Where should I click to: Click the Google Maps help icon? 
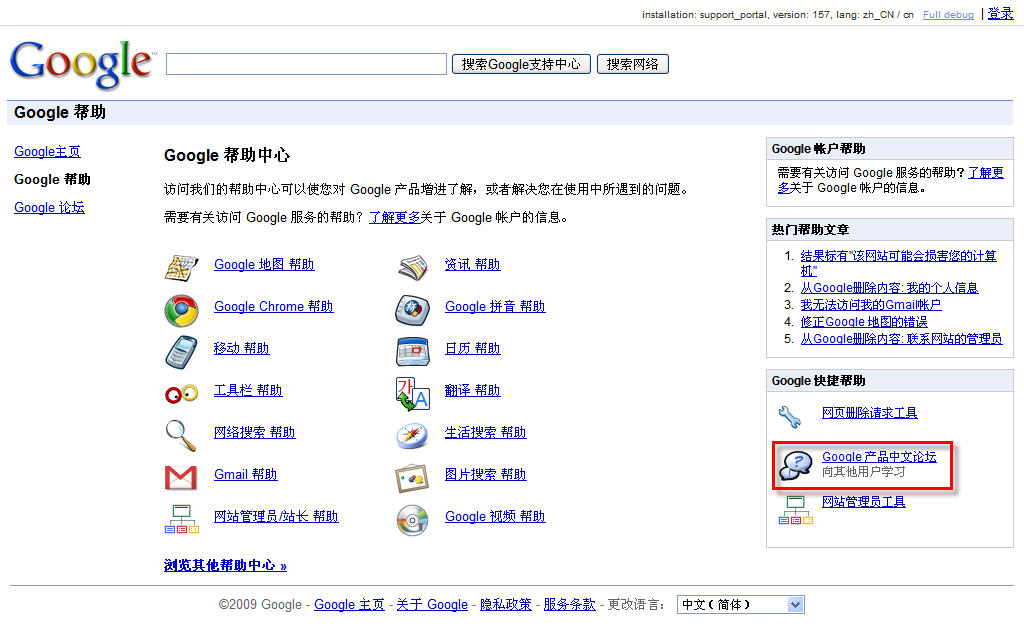[x=182, y=268]
